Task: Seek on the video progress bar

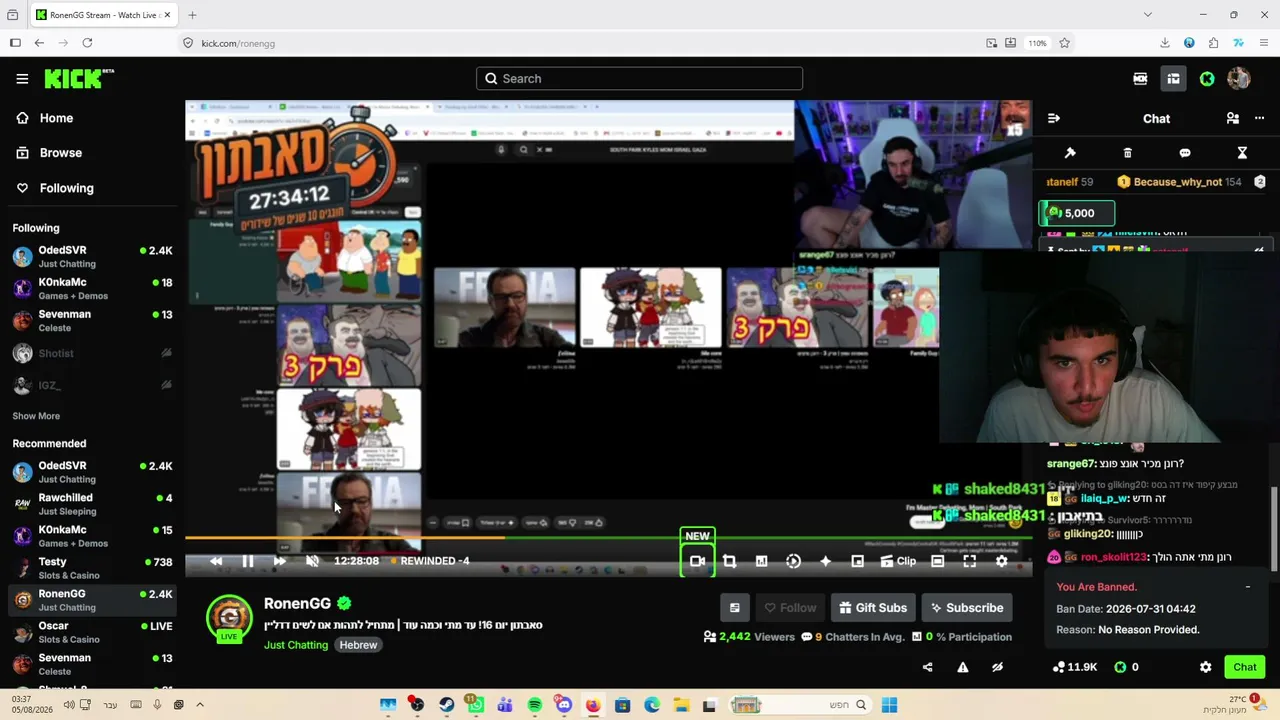Action: (608, 538)
